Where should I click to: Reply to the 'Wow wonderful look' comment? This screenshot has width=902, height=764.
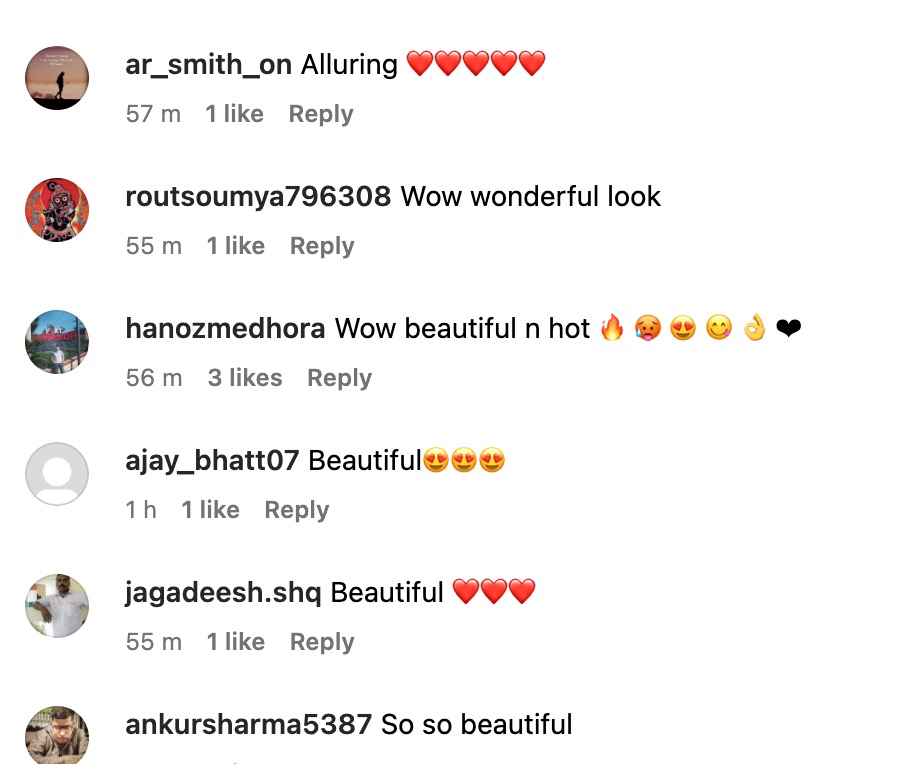click(322, 246)
